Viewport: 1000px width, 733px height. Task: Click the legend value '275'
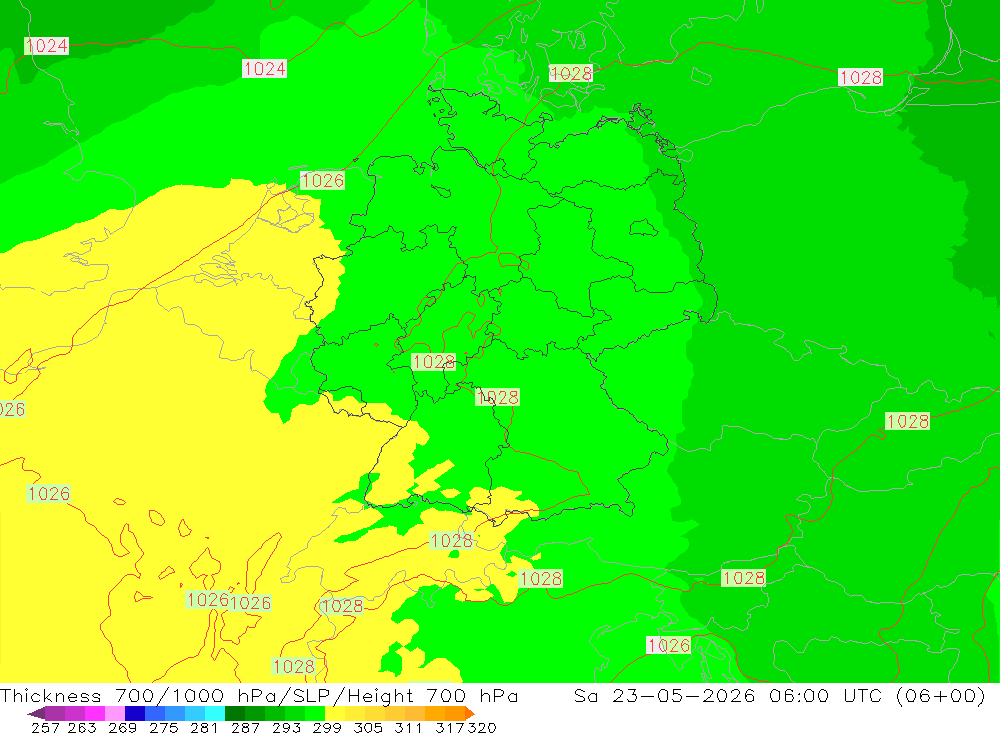[x=164, y=728]
